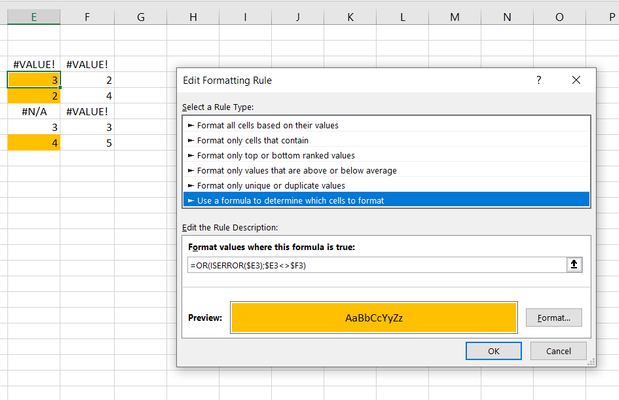Select column E header
The width and height of the screenshot is (619, 400).
tap(34, 17)
